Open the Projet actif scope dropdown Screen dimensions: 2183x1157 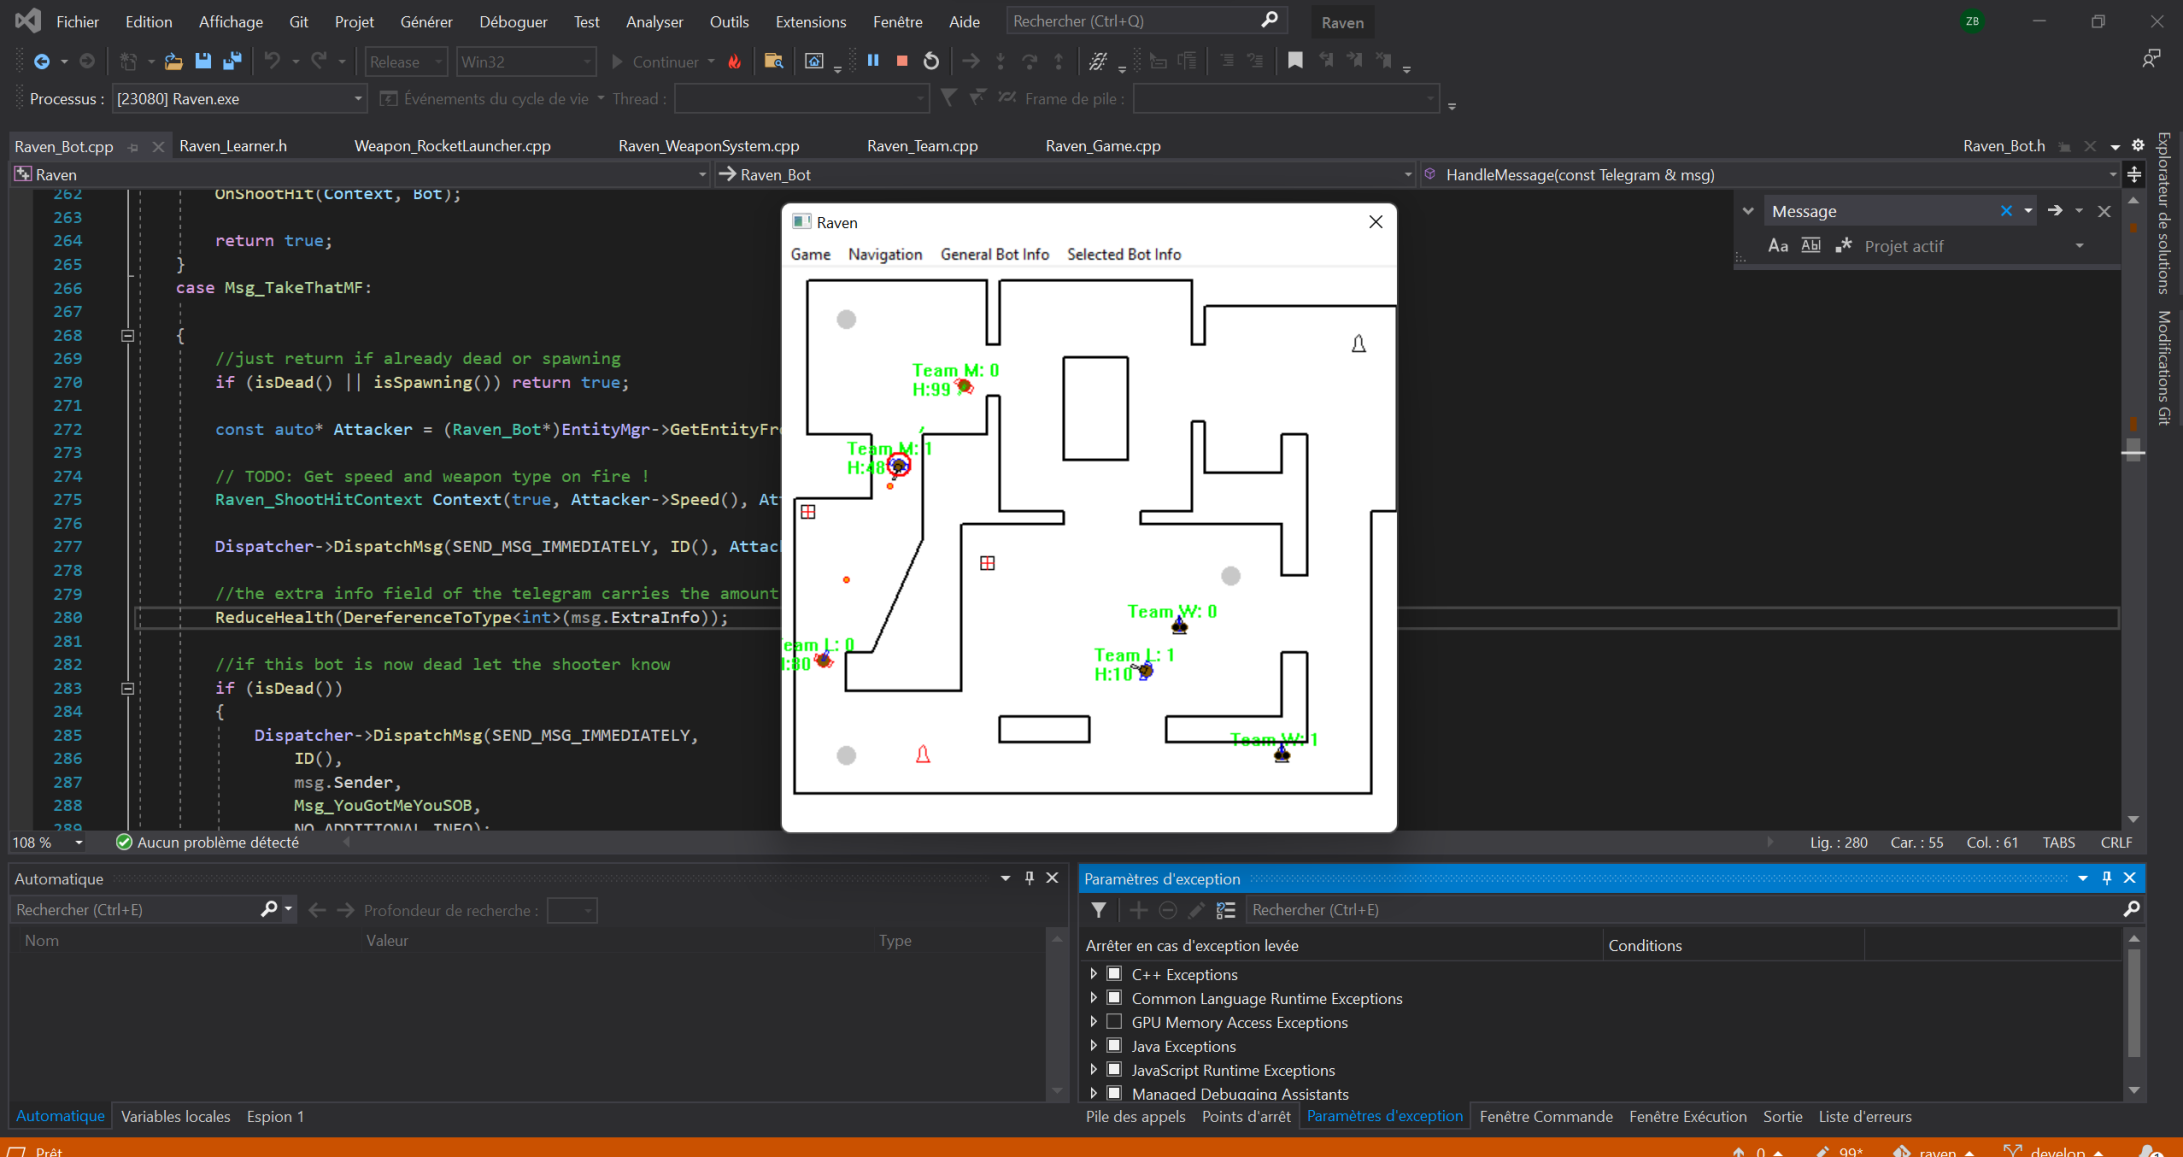pyautogui.click(x=2079, y=246)
